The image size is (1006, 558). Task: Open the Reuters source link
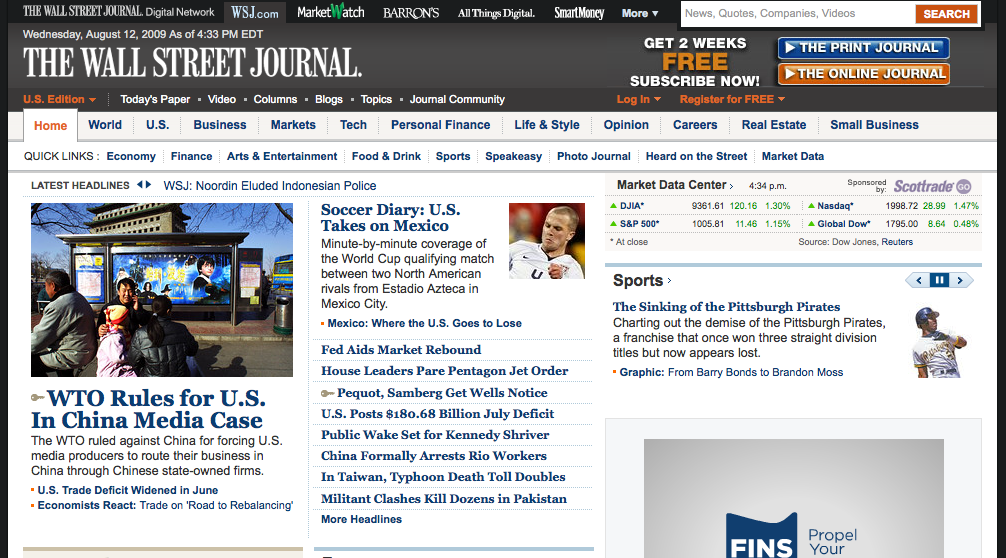[x=897, y=242]
